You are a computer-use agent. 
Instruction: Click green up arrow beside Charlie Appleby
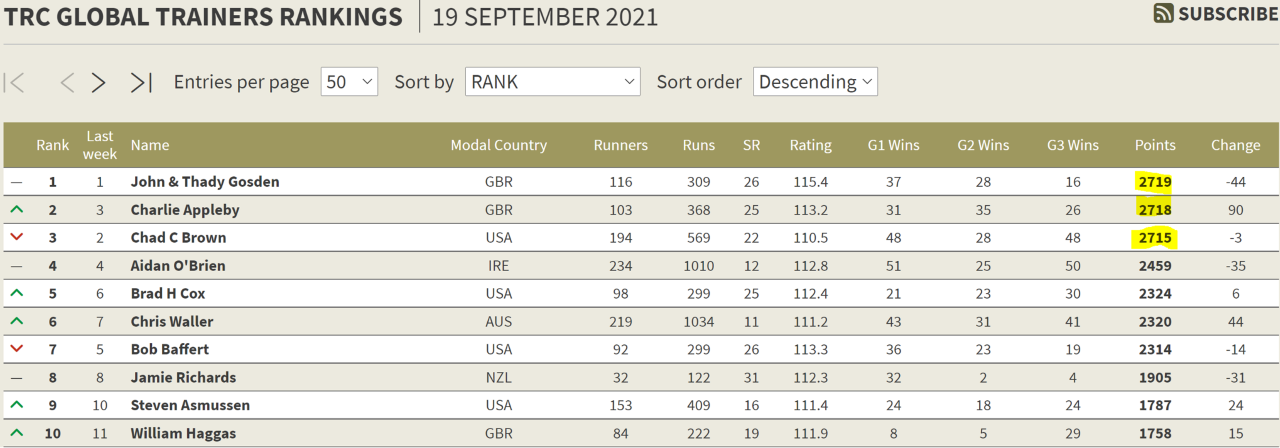[16, 209]
